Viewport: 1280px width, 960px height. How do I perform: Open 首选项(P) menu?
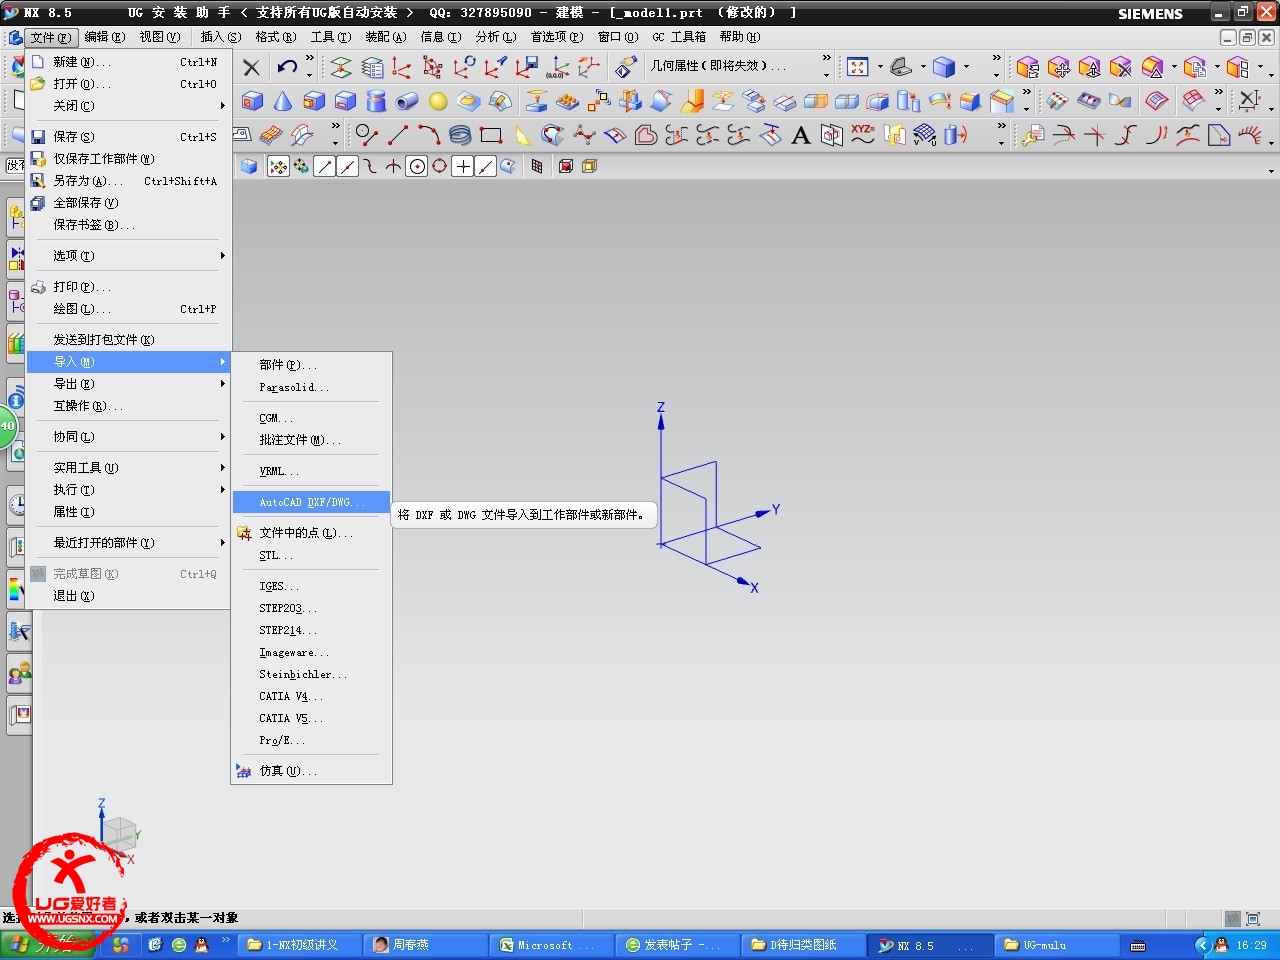coord(557,37)
